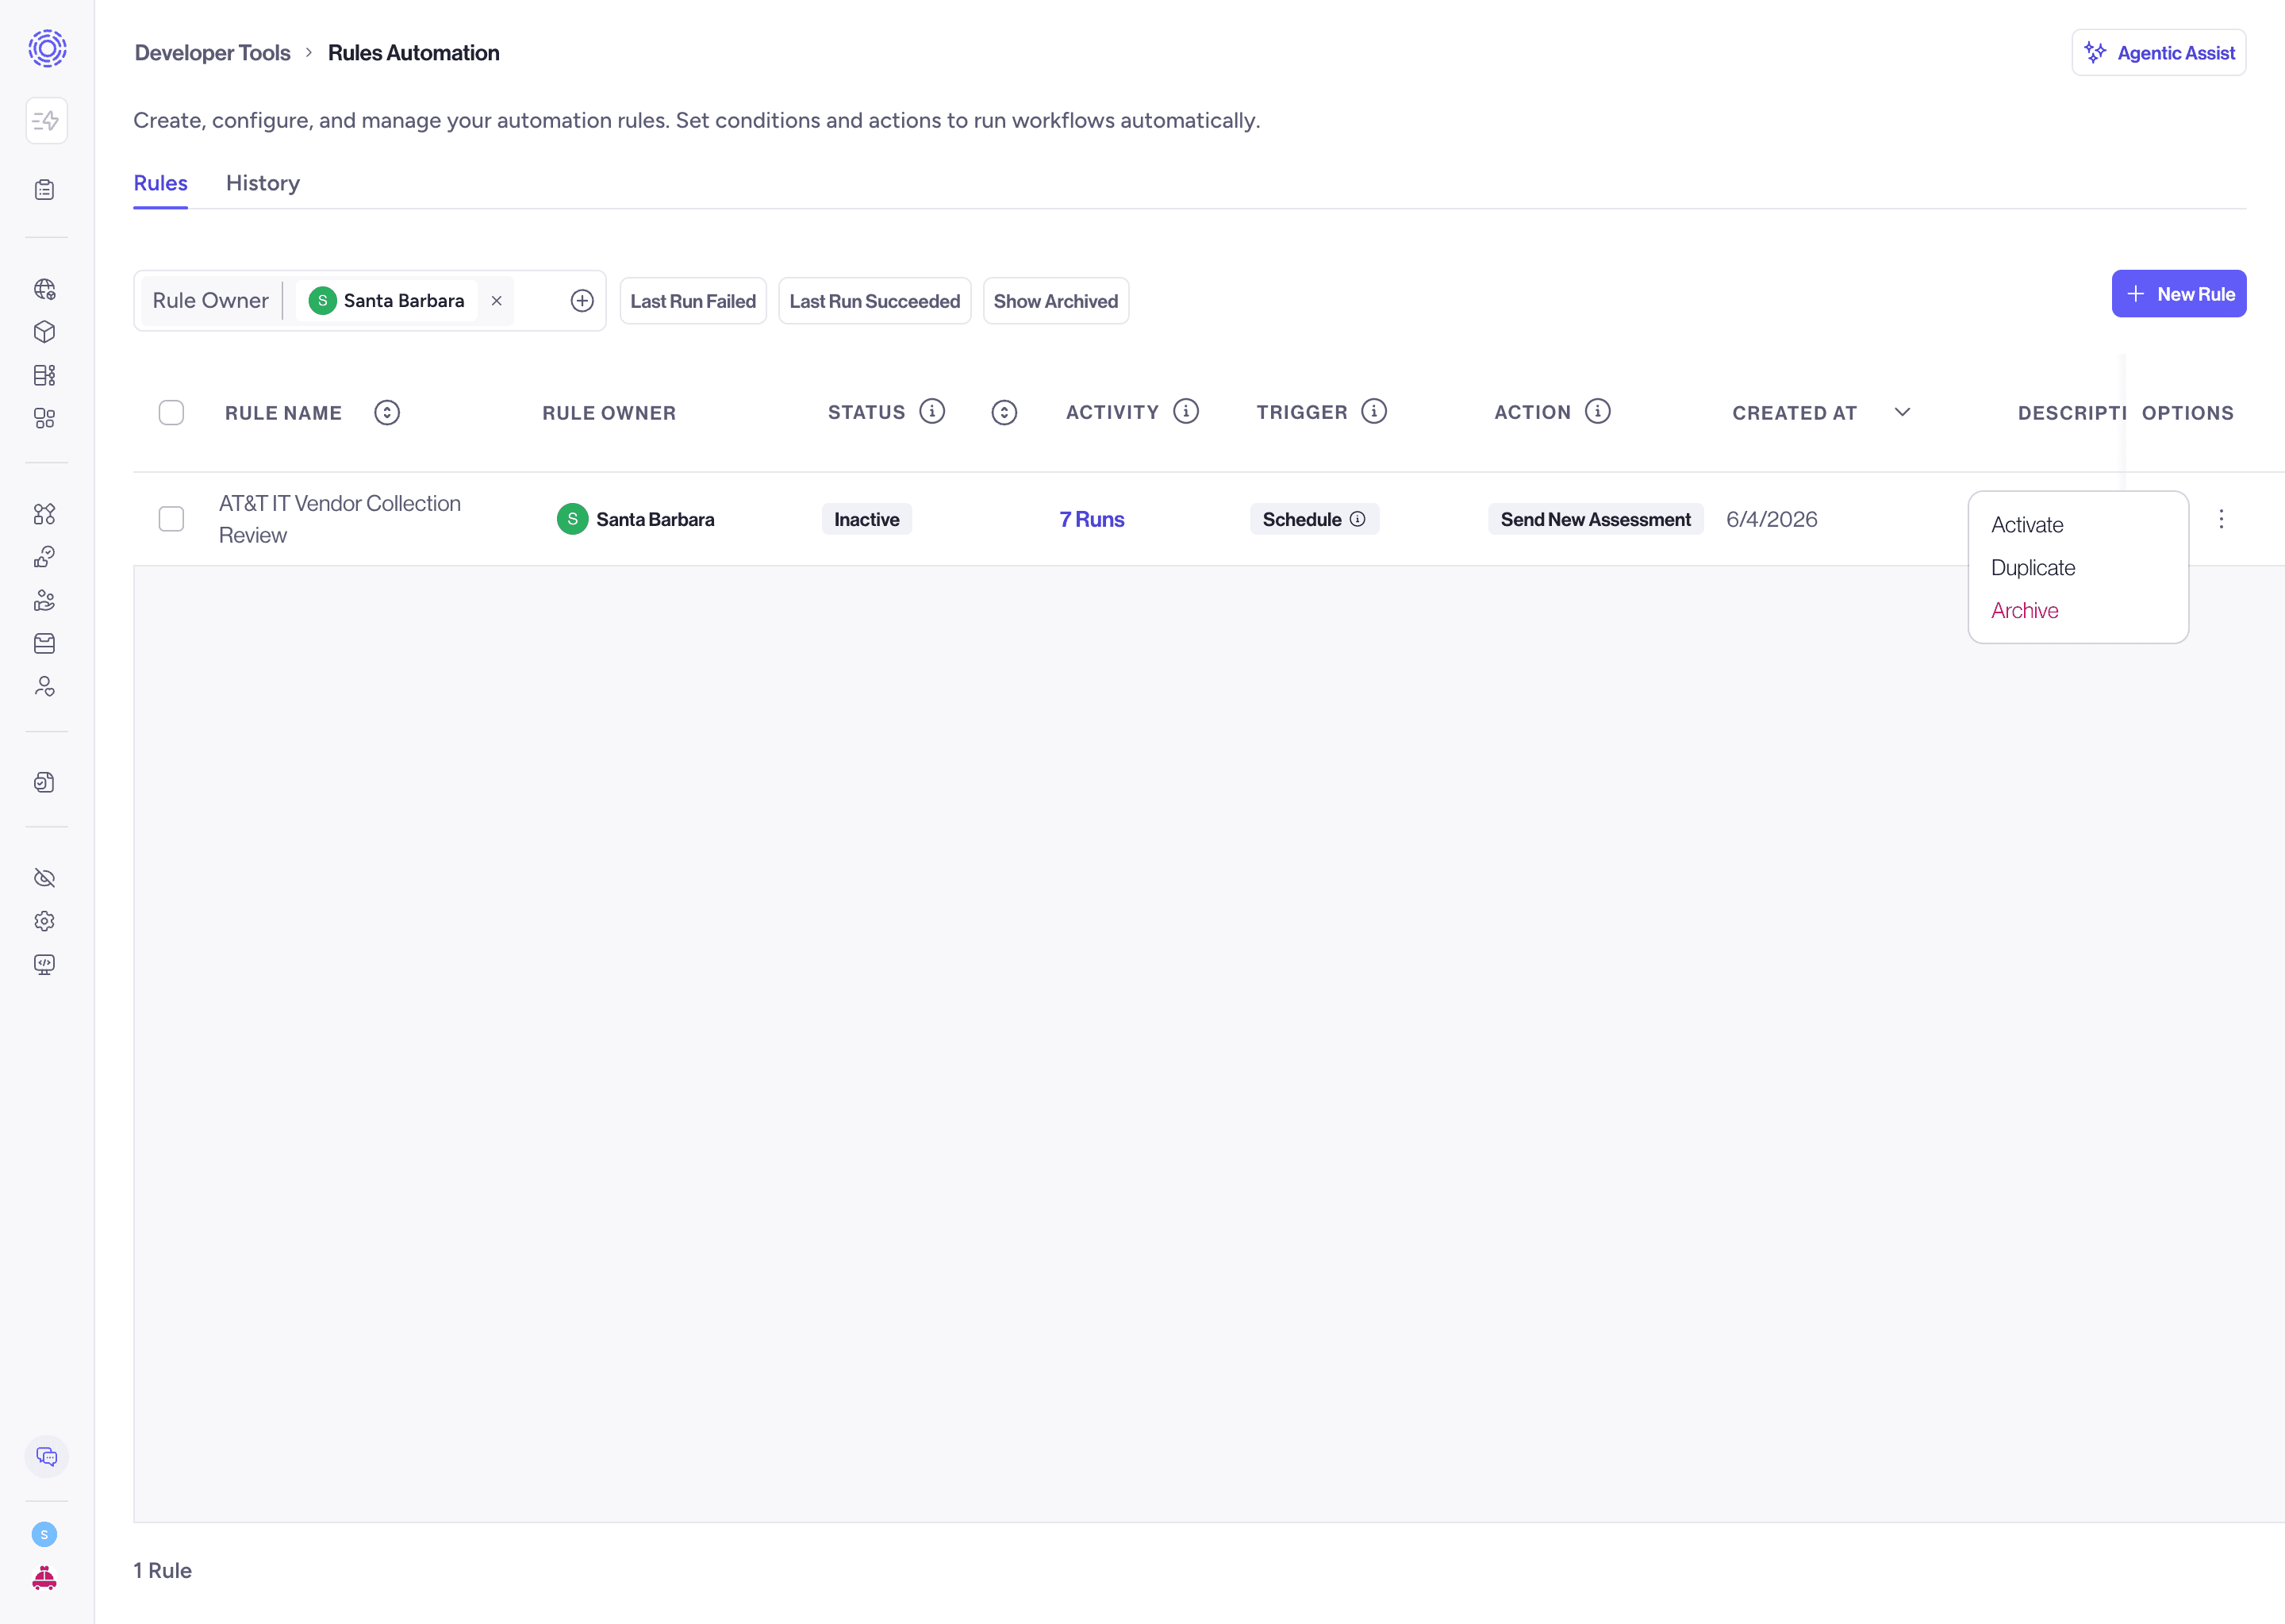Open the crossed-out eye sidebar icon

pos(45,878)
